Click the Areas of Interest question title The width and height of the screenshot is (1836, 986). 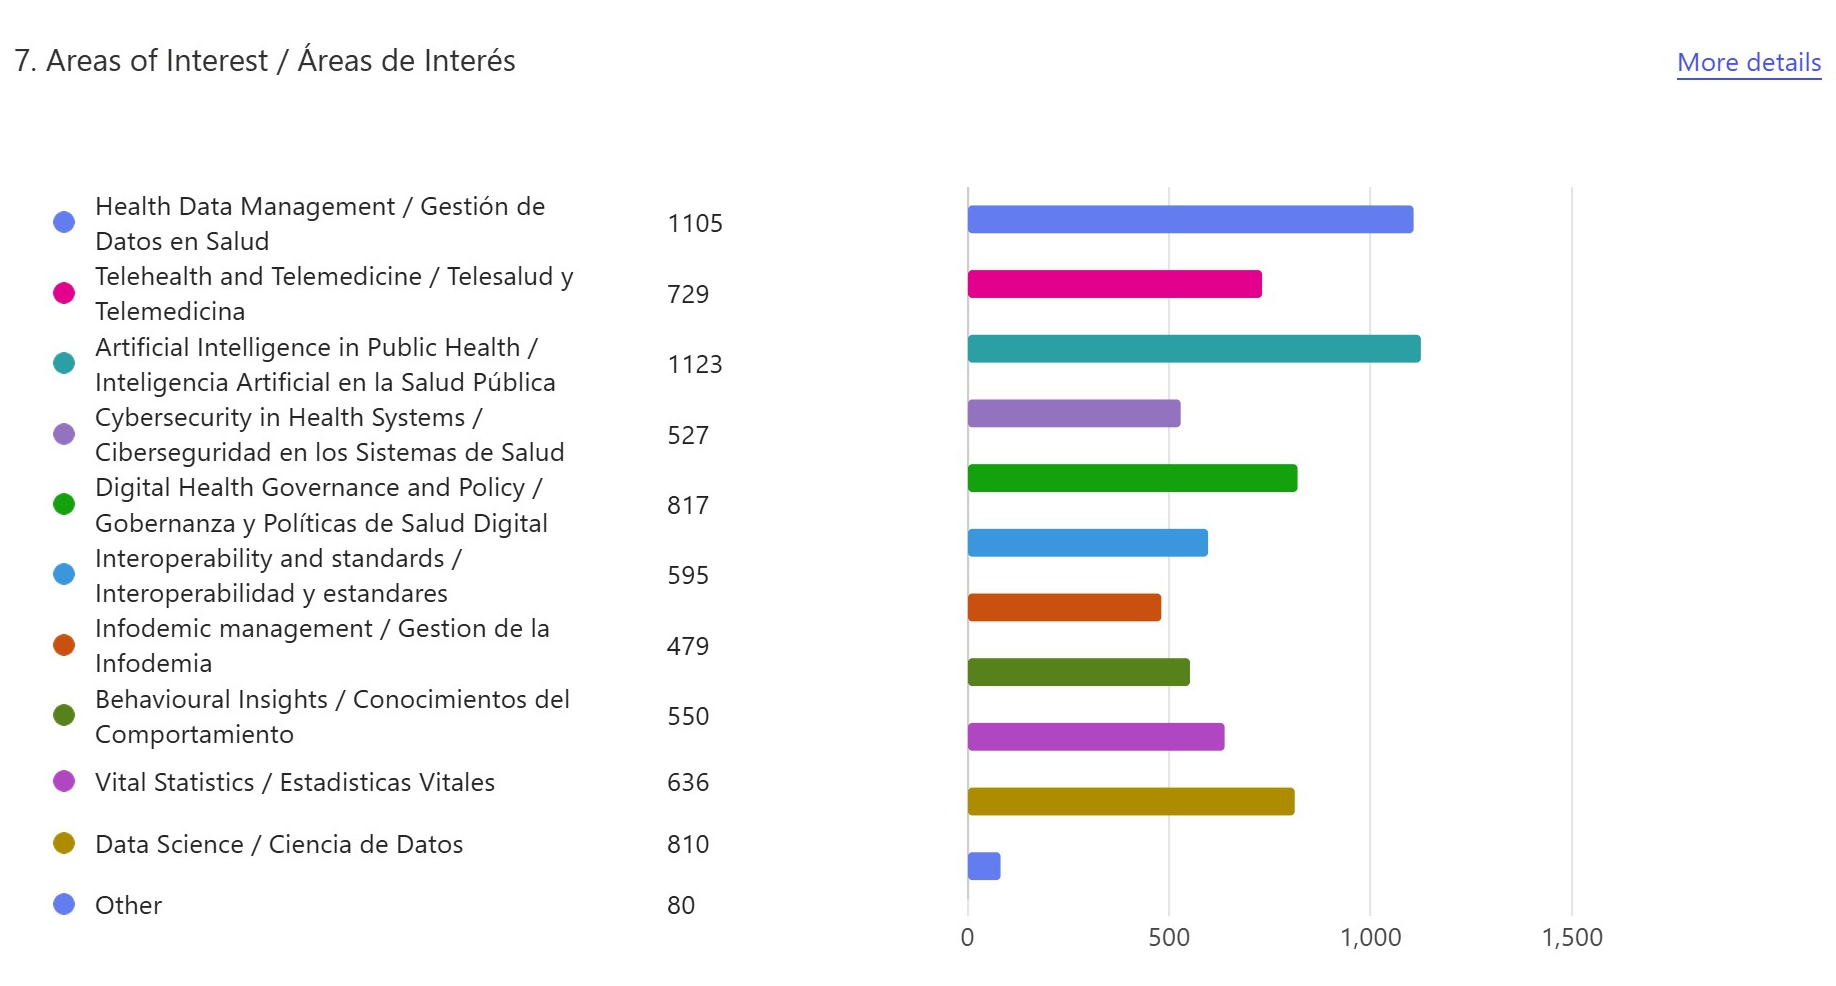265,61
